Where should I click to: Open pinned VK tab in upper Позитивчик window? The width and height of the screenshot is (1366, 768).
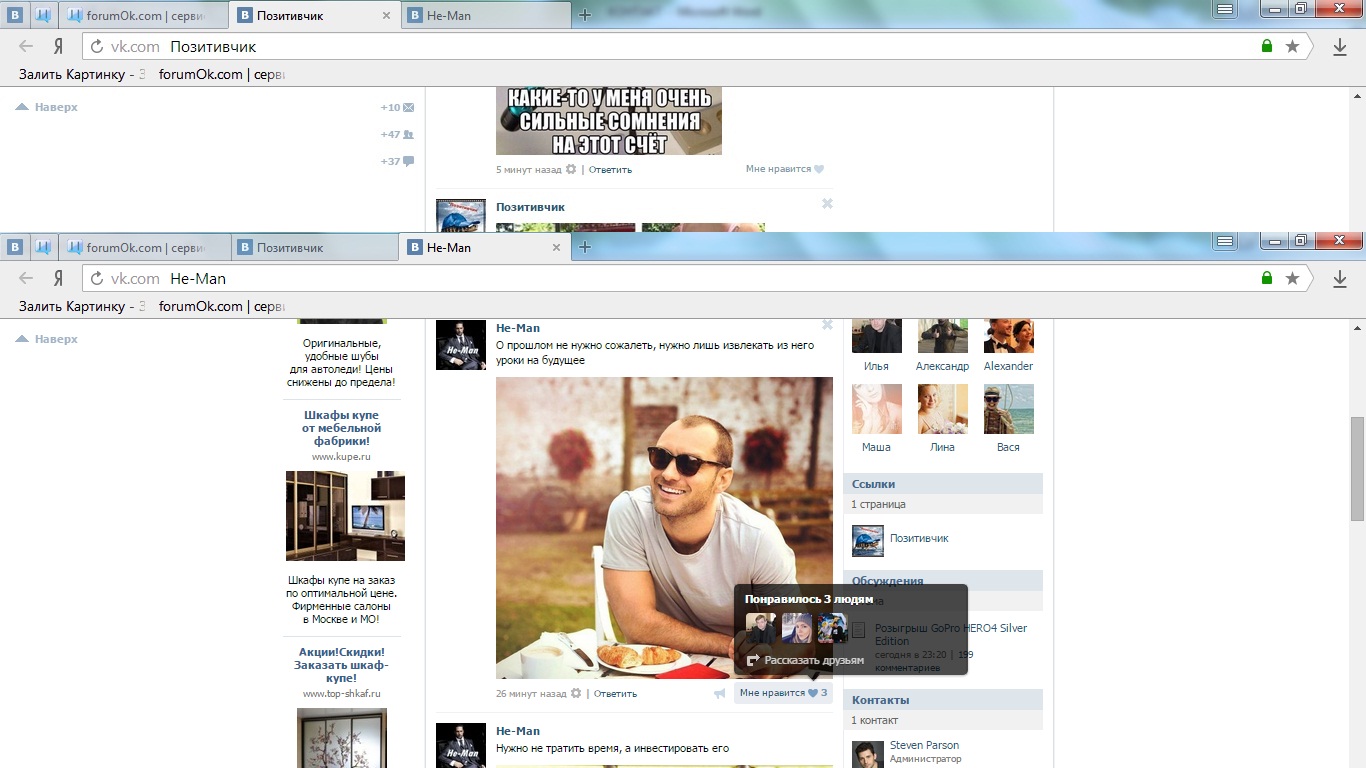click(x=16, y=15)
